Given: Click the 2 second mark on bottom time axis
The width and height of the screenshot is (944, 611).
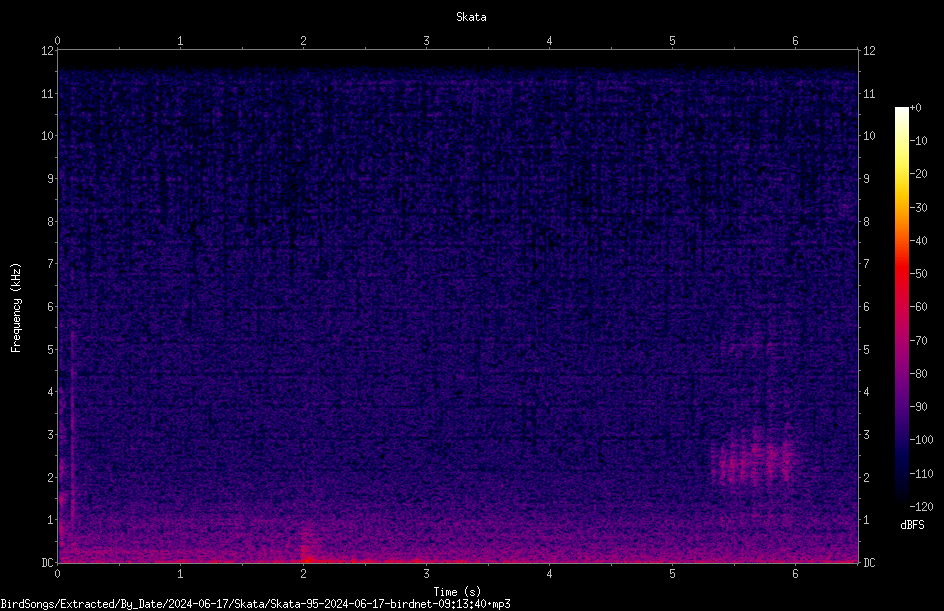Looking at the screenshot, I should pyautogui.click(x=303, y=574).
